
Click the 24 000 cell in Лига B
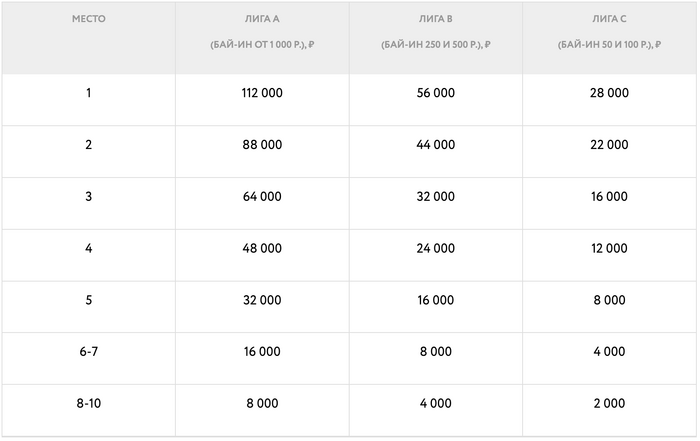(x=435, y=249)
